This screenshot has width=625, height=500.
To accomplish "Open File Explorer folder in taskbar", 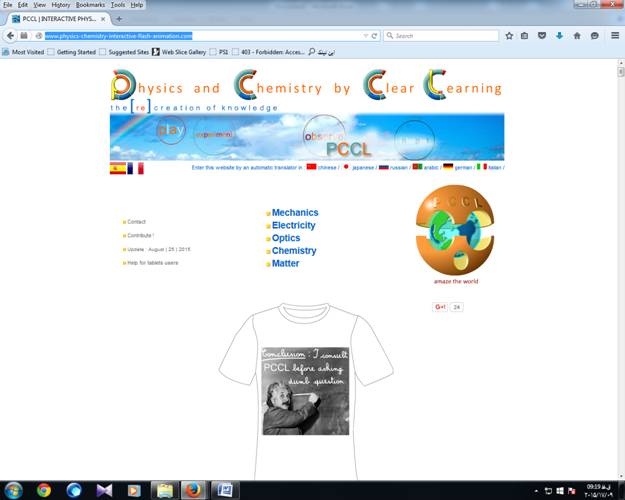I will click(165, 490).
